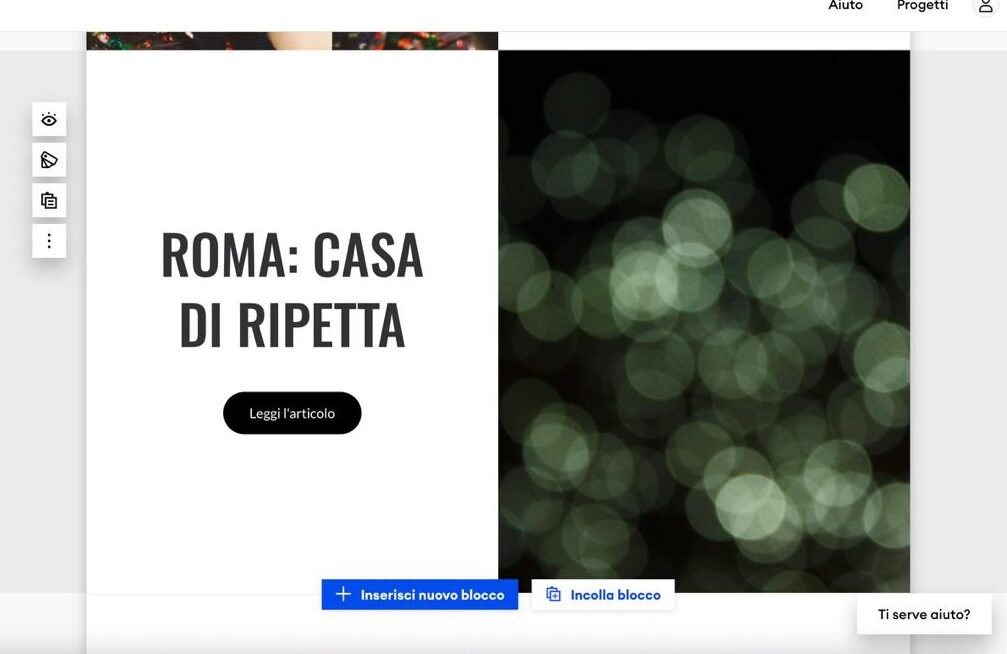Click the Leggi l'articolo button

click(x=292, y=413)
